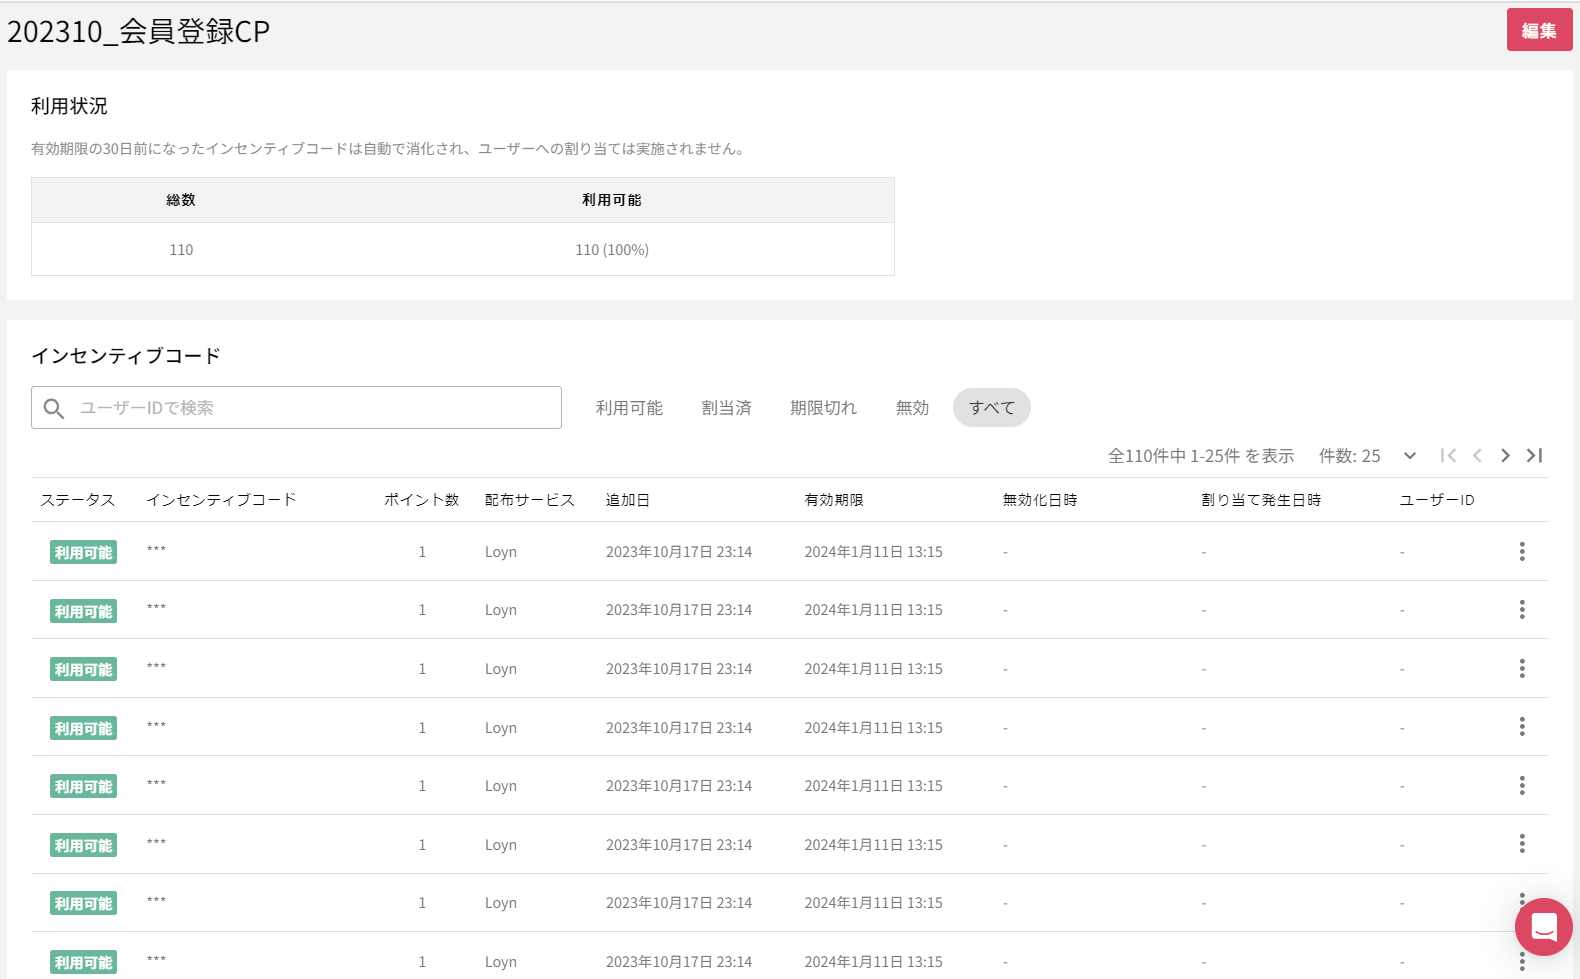This screenshot has width=1580, height=979.
Task: Click the 編集 edit button
Action: pos(1539,30)
